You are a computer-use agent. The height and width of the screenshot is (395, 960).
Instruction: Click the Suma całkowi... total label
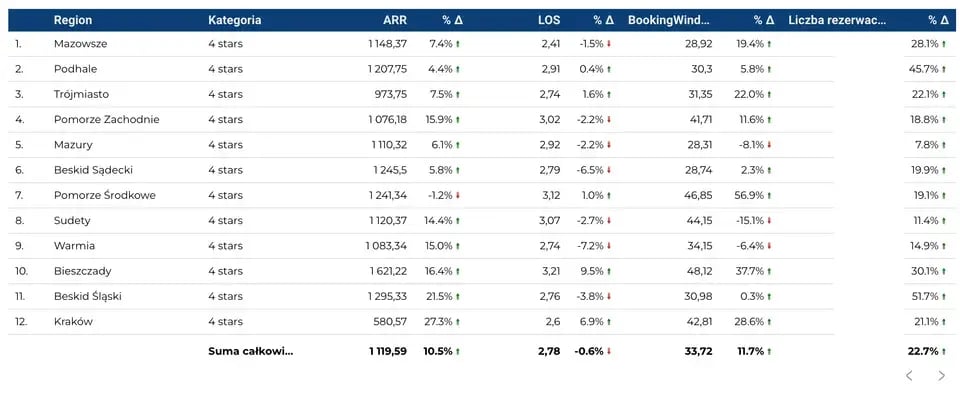tap(251, 352)
